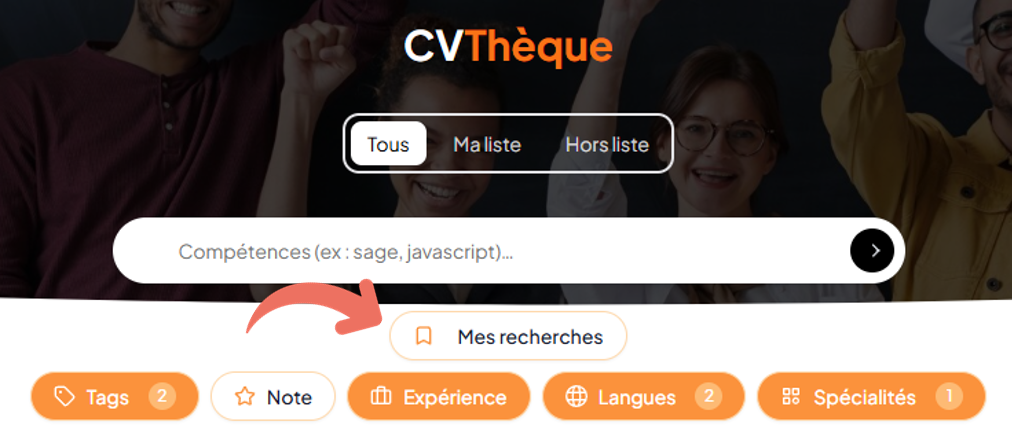
Task: Click the briefcase icon on Expérience filter
Action: pyautogui.click(x=381, y=397)
